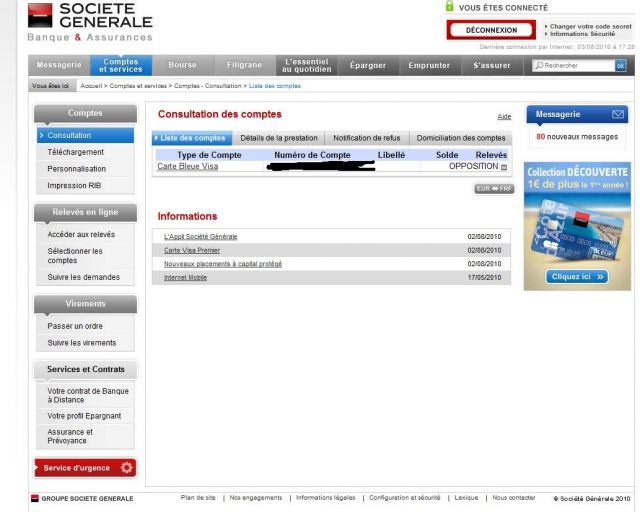Viewport: 640px width, 512px height.
Task: Open the S'assurer menu
Action: 492,65
